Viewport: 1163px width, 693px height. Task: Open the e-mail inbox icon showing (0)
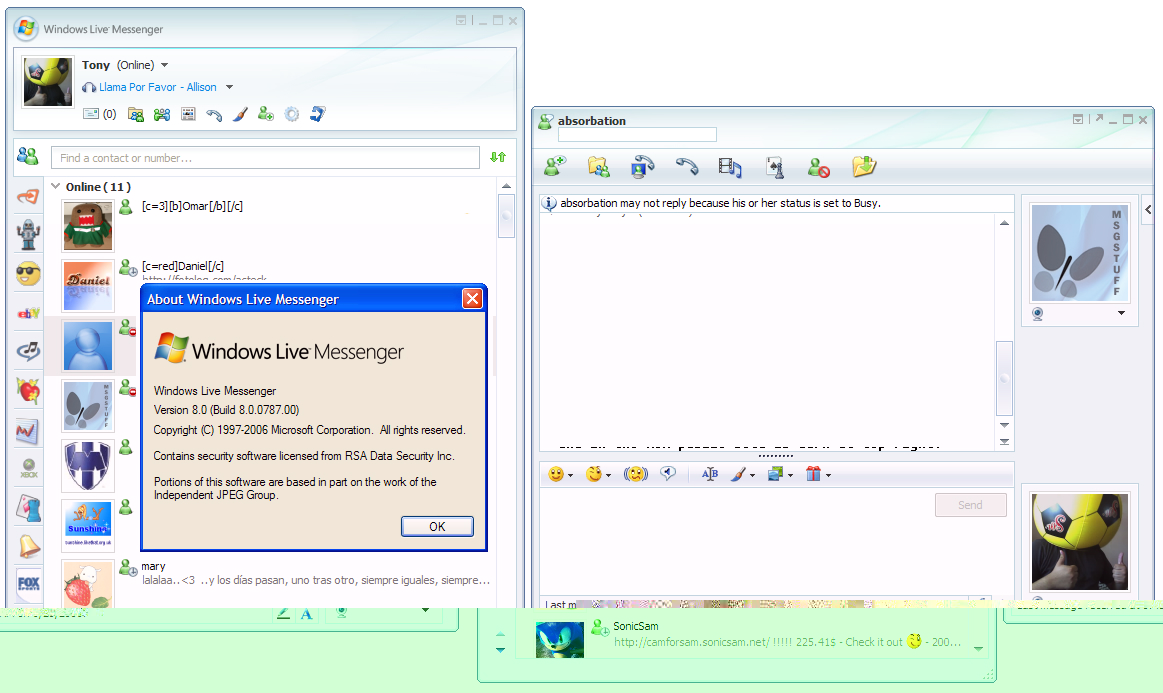coord(99,114)
